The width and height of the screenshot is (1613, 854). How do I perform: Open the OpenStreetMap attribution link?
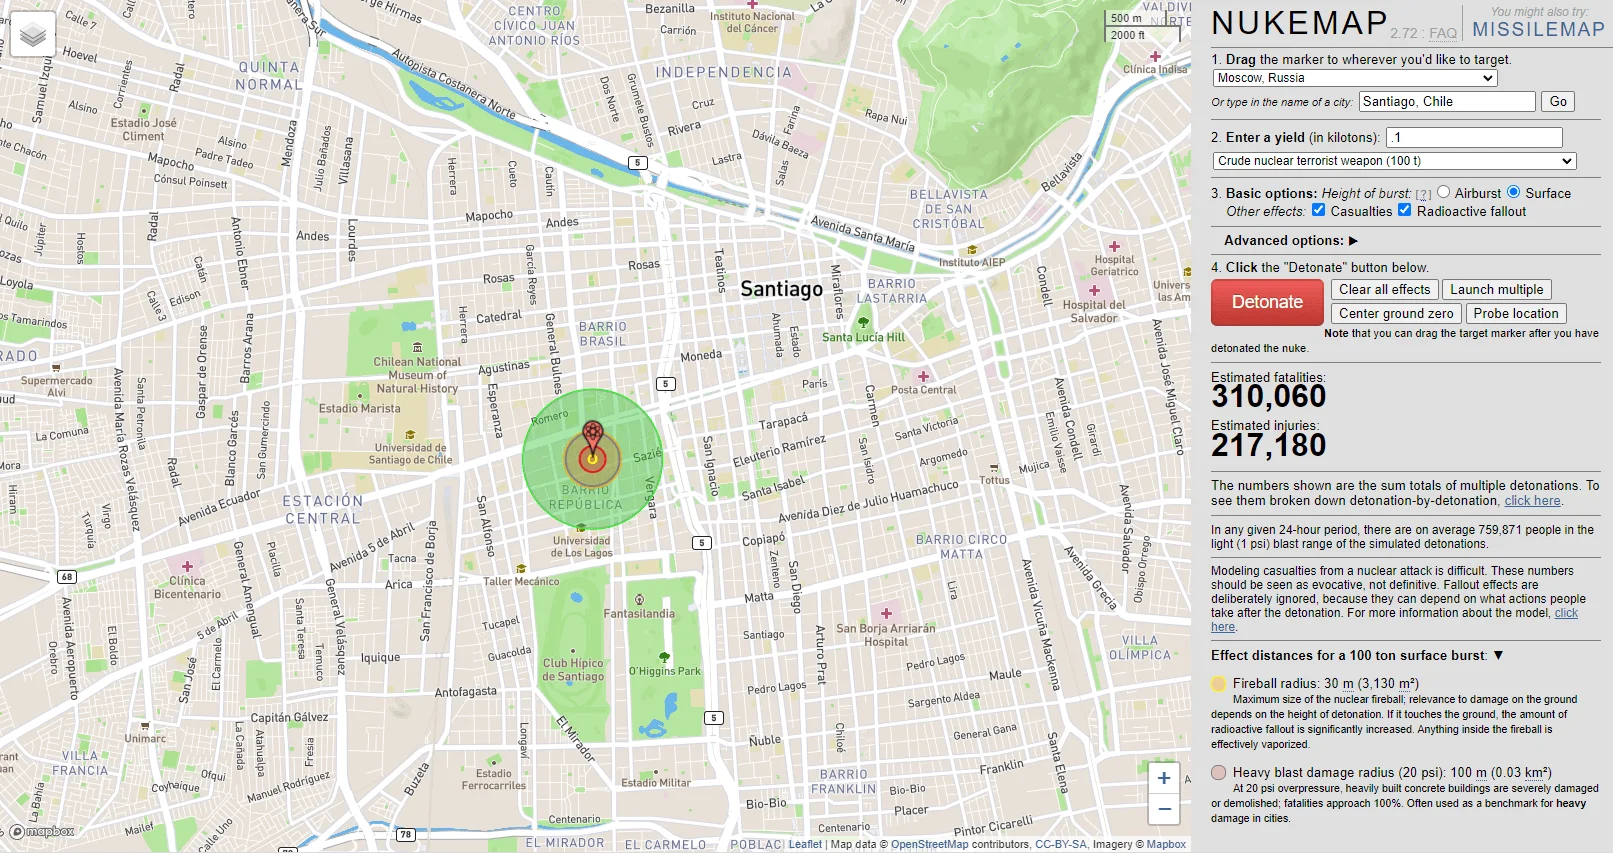click(x=930, y=845)
